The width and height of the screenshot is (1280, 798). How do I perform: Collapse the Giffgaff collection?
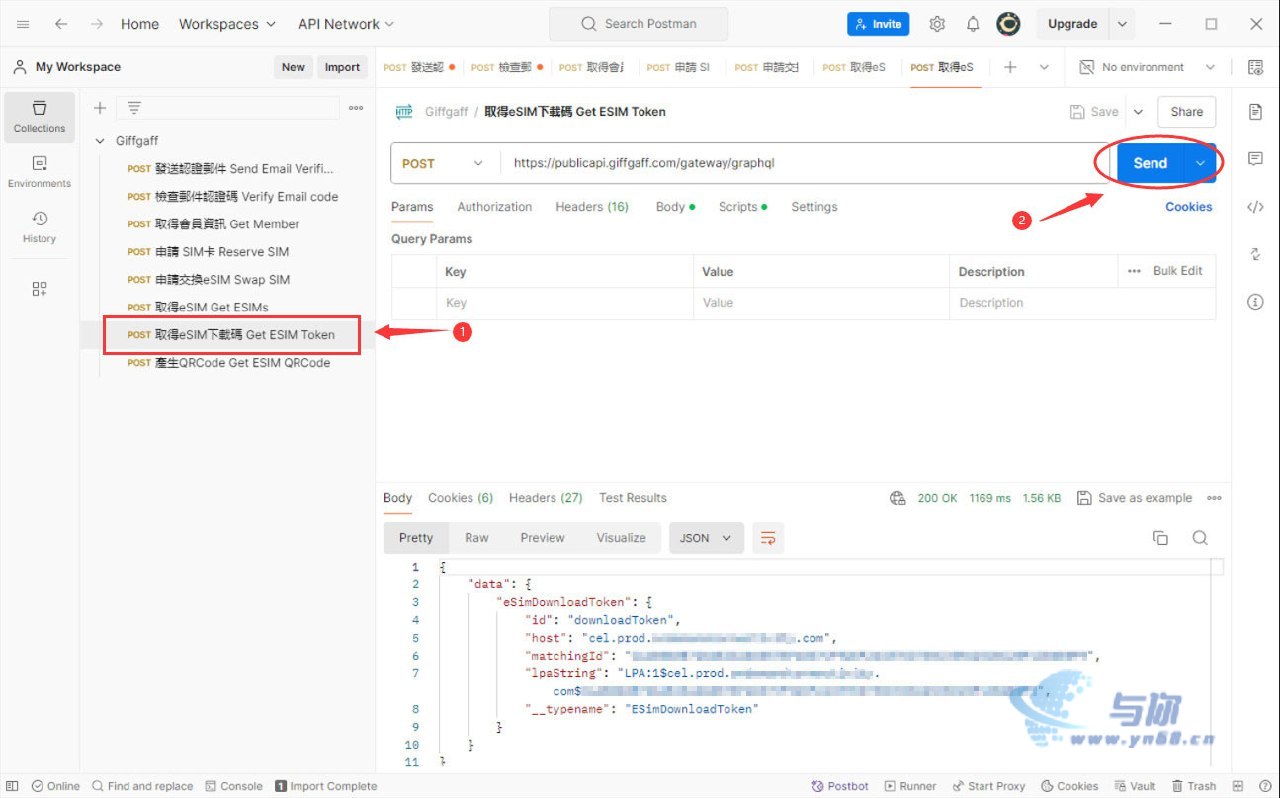(x=100, y=141)
